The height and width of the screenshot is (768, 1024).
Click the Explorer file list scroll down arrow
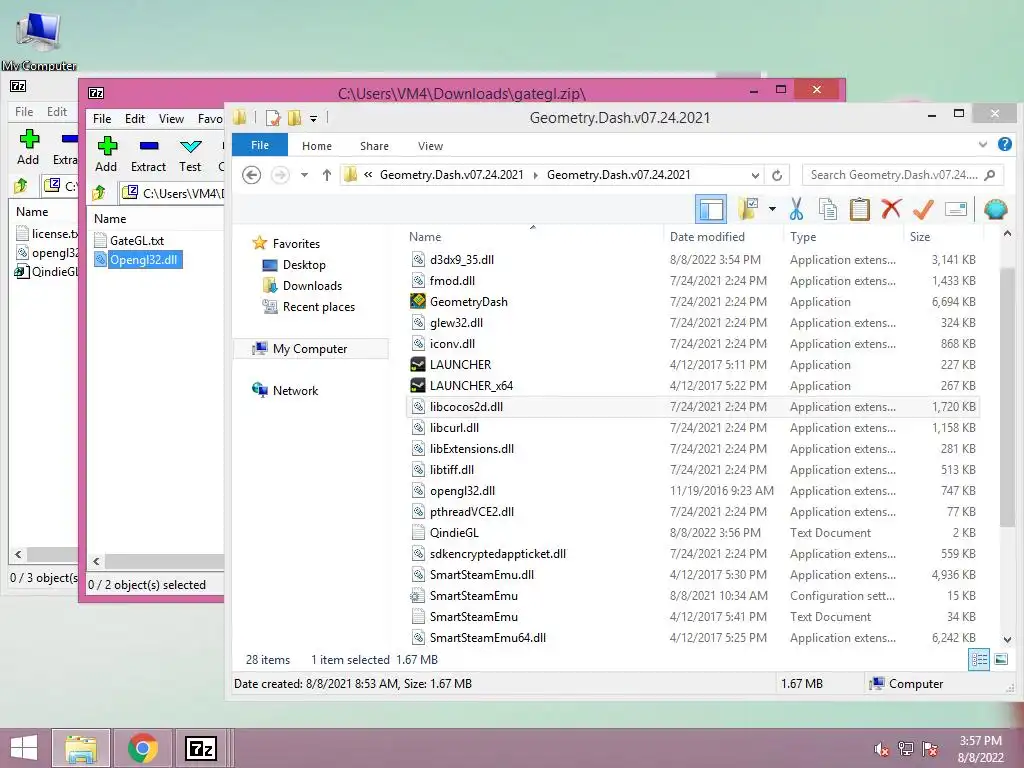point(1007,639)
